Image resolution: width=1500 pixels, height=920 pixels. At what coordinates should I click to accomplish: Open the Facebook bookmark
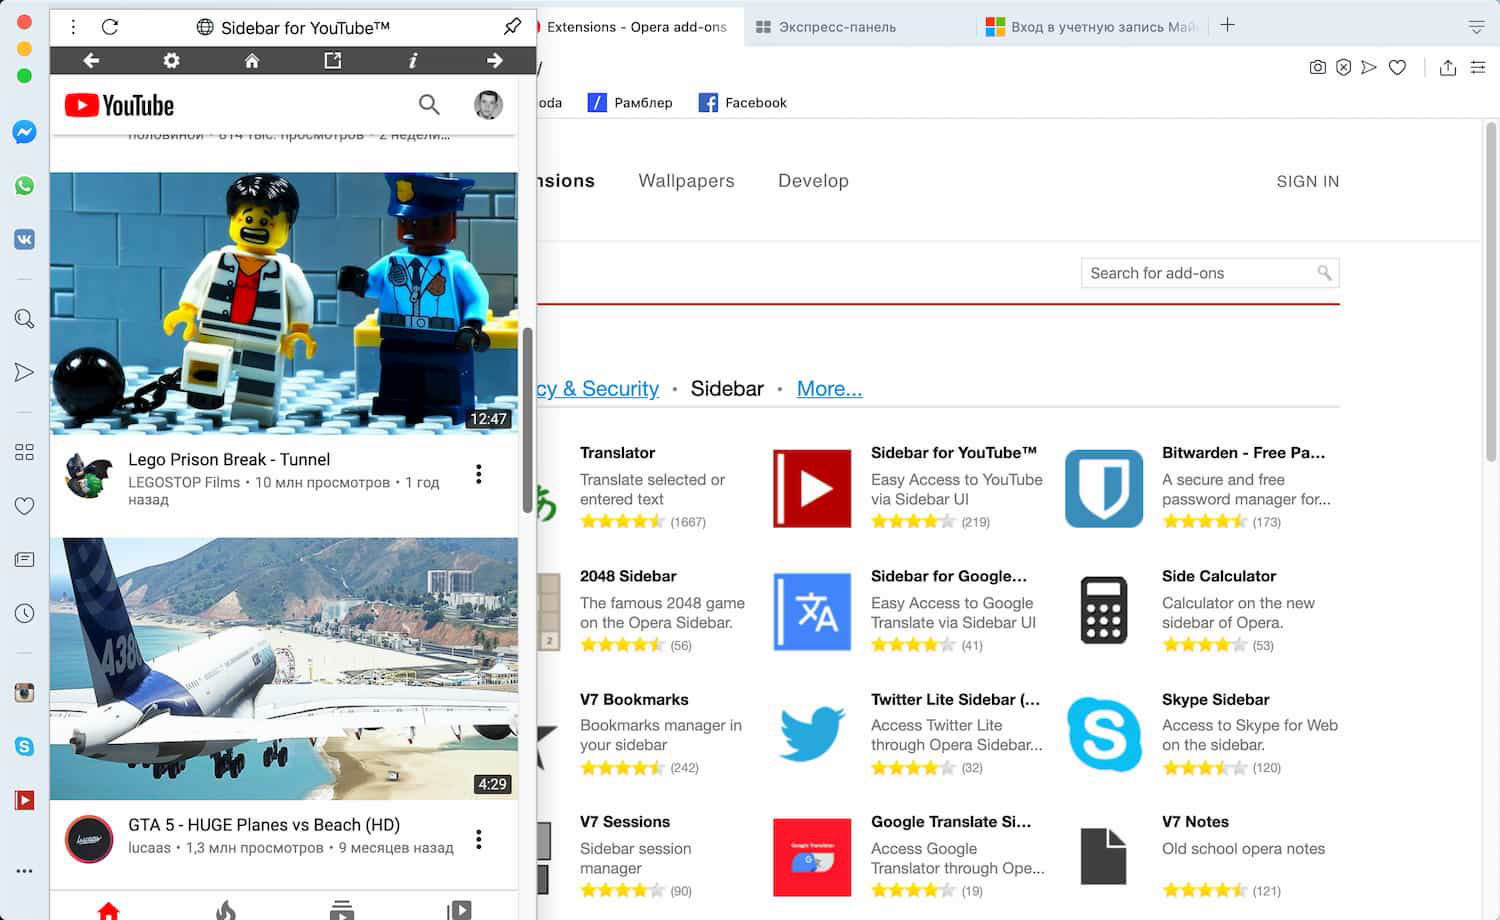(x=743, y=102)
